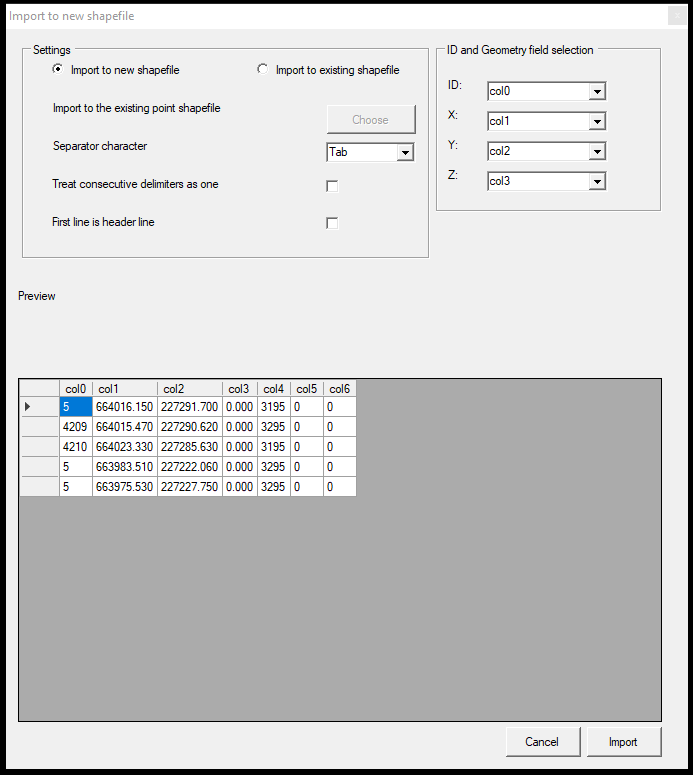Click the col5 column header

tap(307, 388)
